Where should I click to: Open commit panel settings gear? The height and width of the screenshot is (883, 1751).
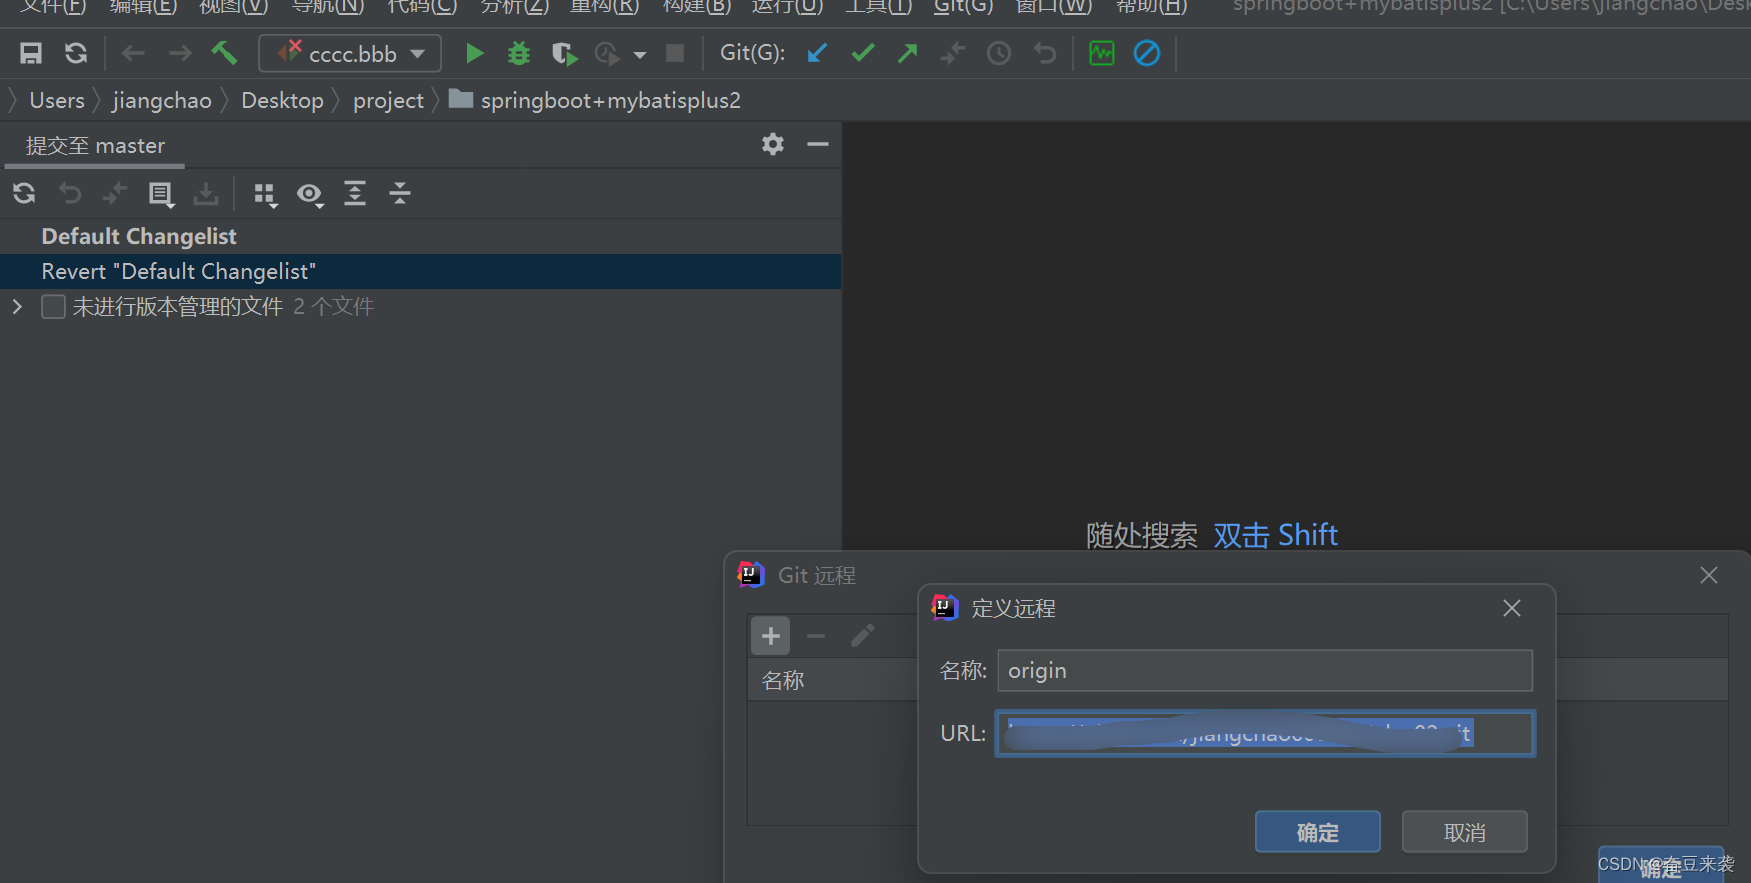tap(773, 144)
